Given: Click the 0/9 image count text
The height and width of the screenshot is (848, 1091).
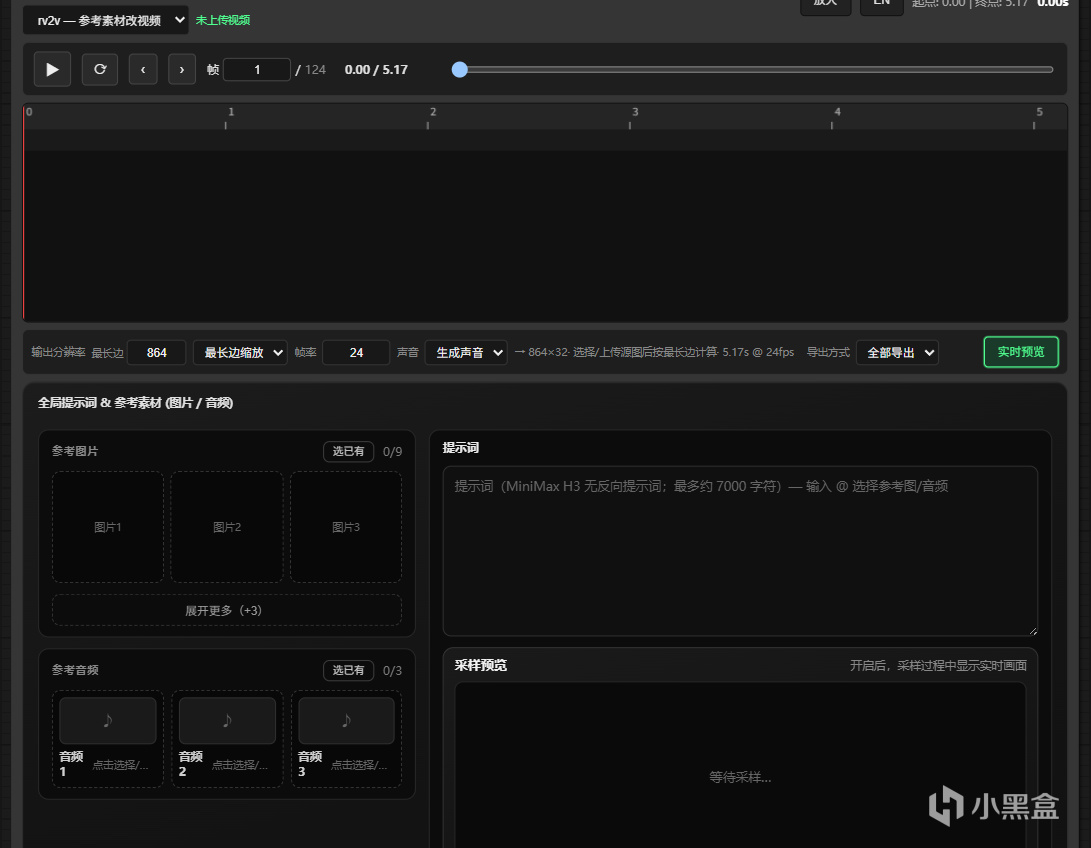Looking at the screenshot, I should click(392, 452).
